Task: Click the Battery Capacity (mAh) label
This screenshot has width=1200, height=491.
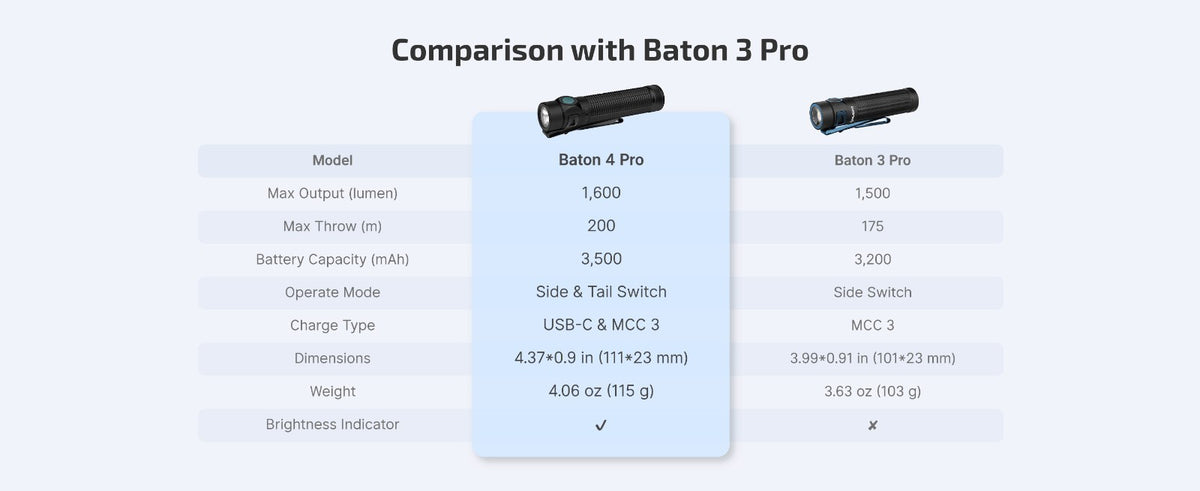Action: click(x=332, y=259)
